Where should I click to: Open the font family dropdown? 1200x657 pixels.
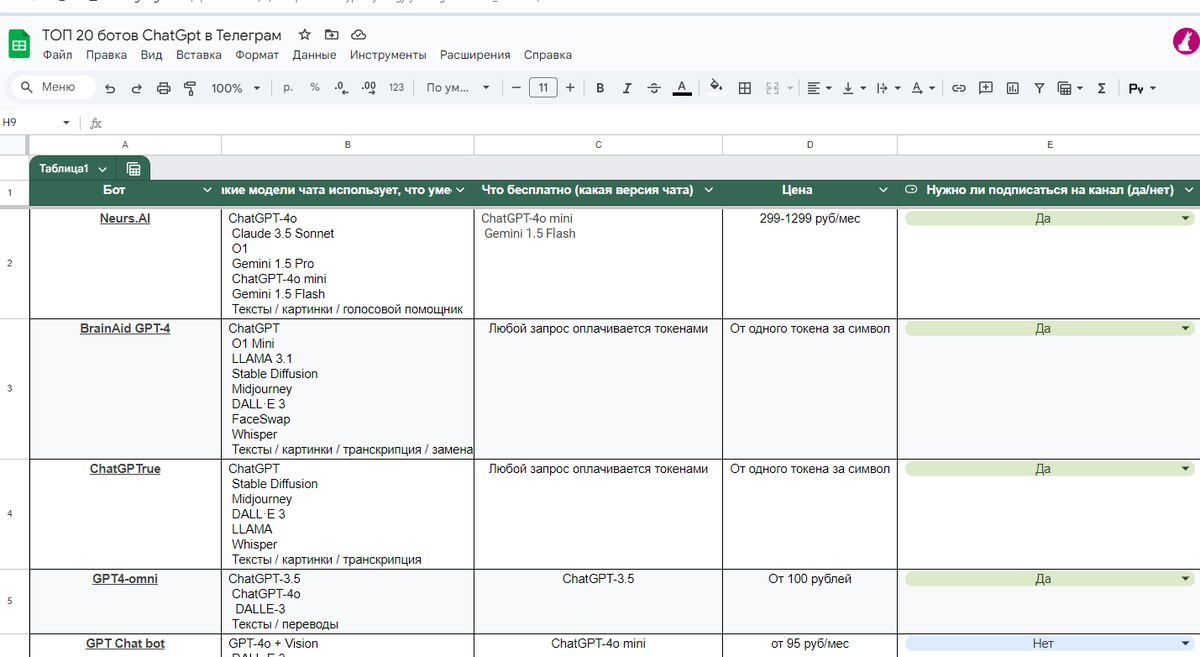click(x=458, y=88)
